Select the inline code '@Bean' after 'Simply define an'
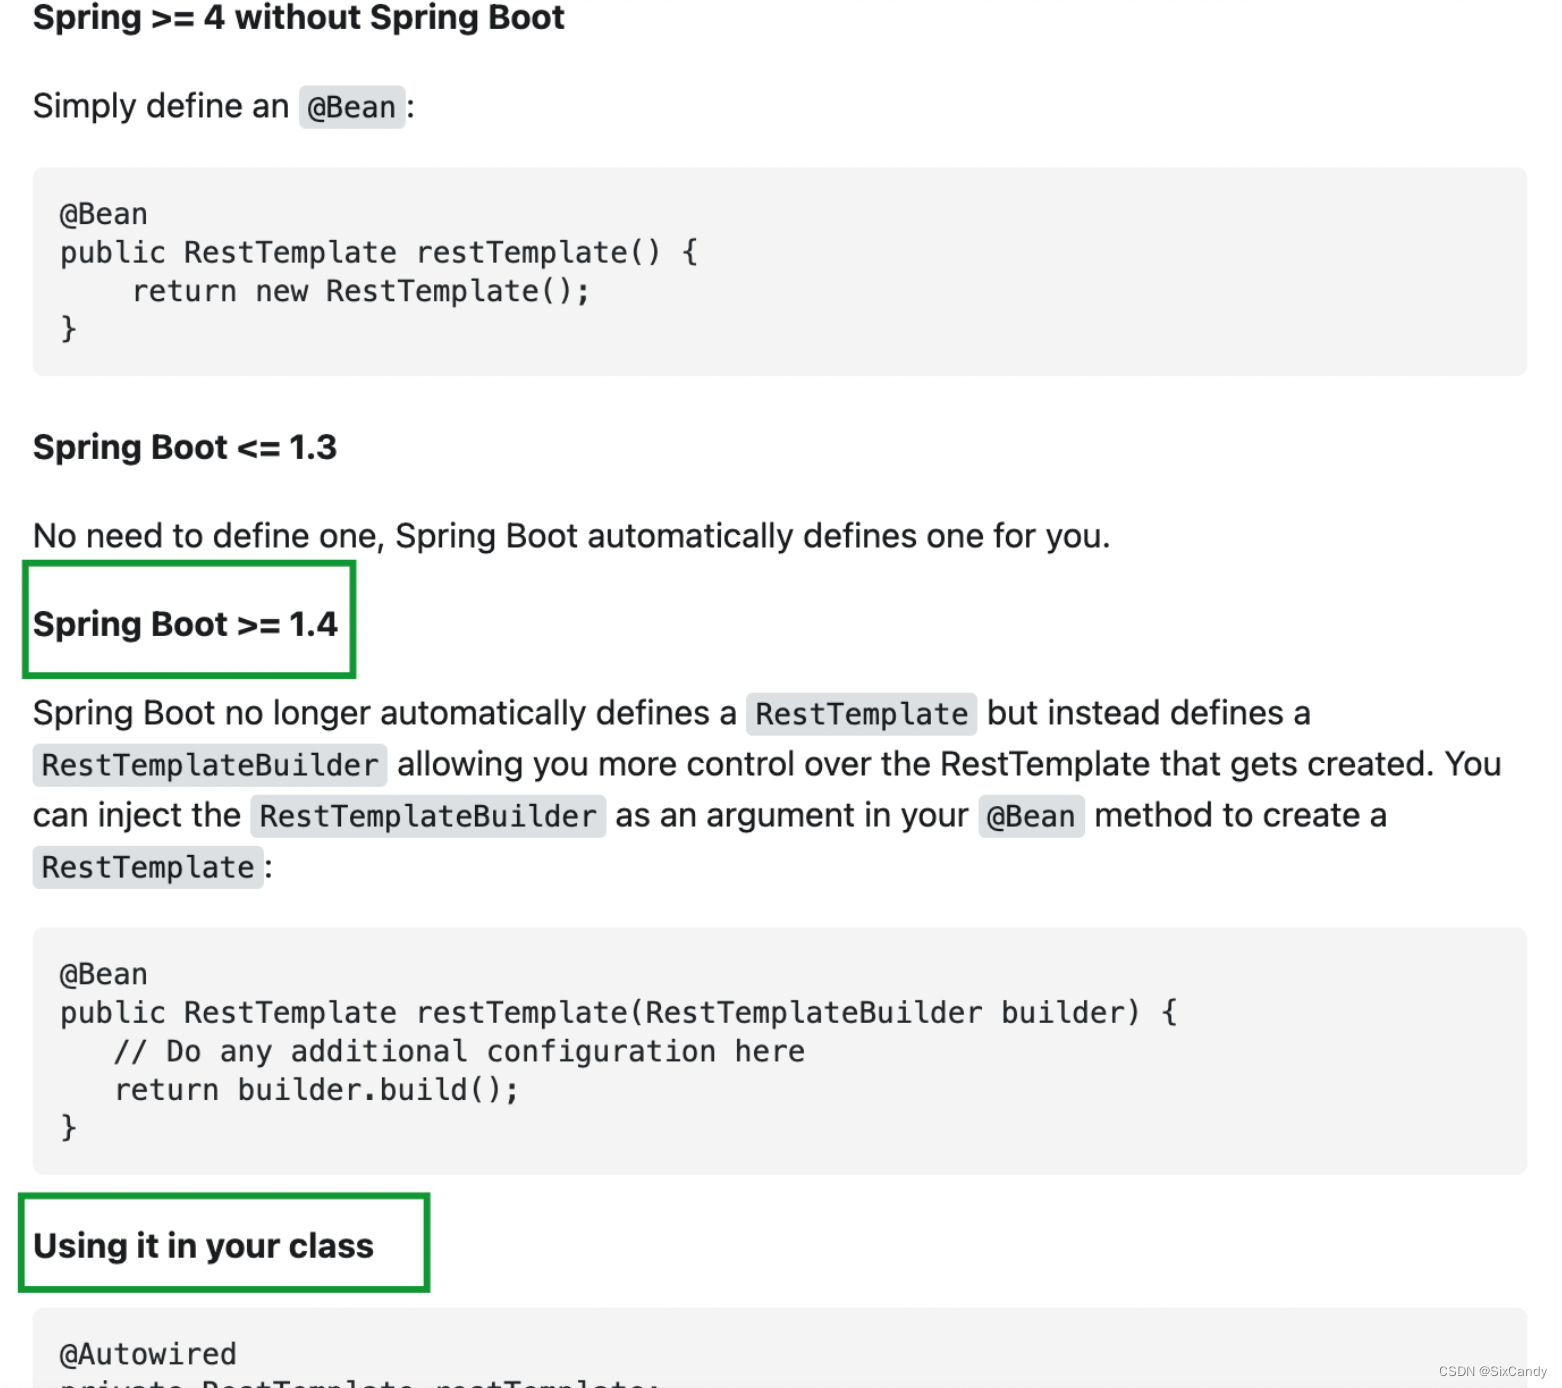Screen dimensions: 1562x1388 (x=350, y=106)
